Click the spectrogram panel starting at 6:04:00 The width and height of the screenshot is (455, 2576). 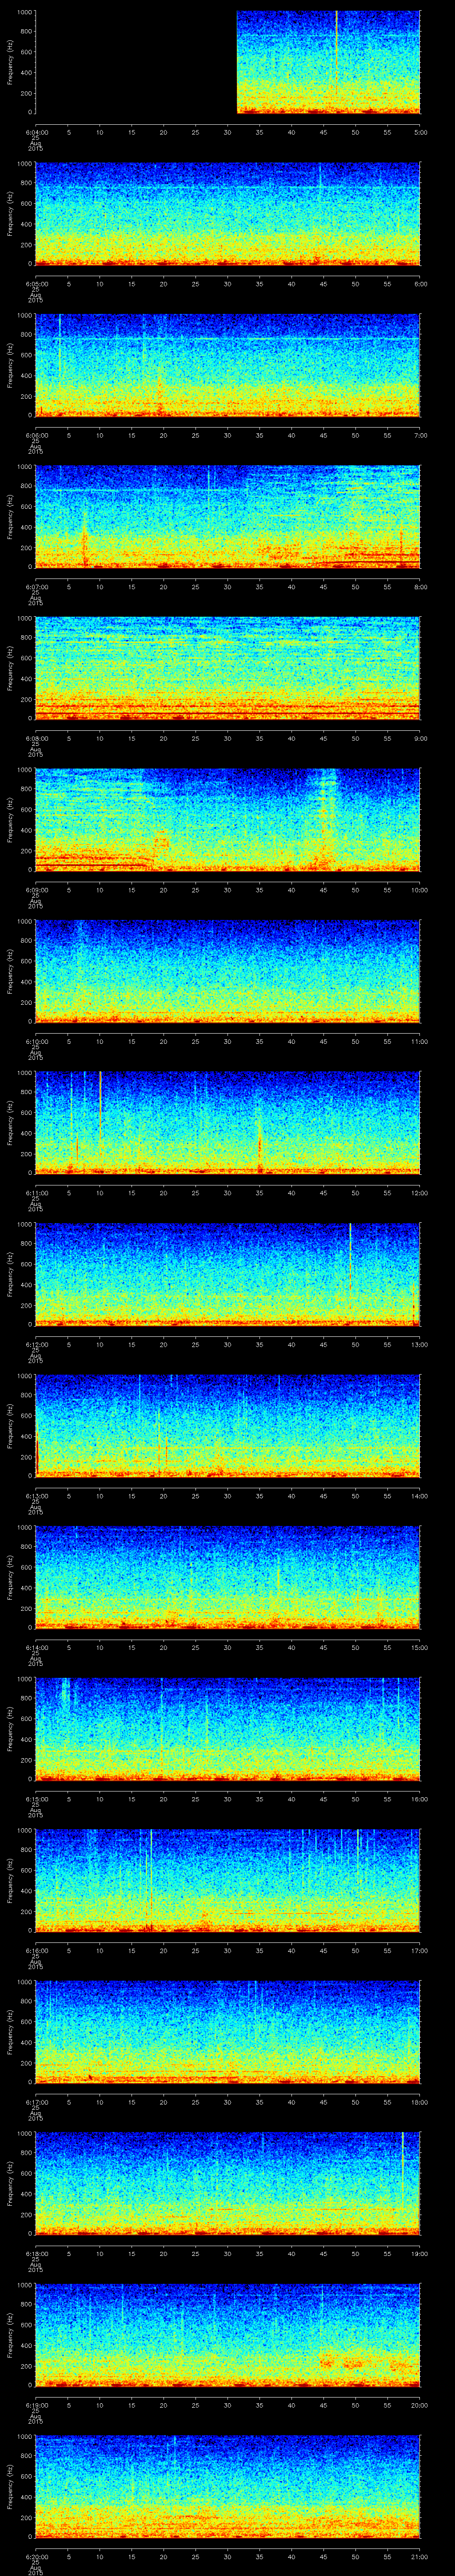pos(228,62)
